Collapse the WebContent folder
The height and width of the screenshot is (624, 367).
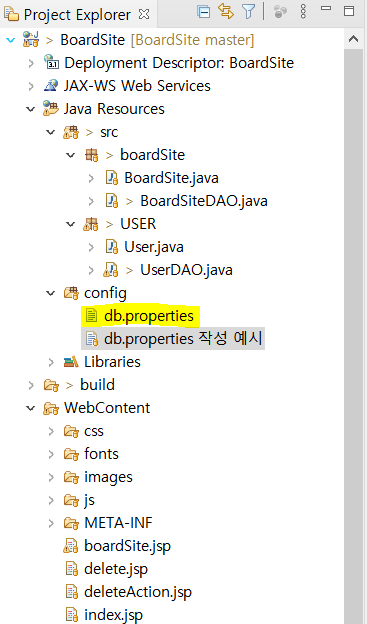(31, 408)
